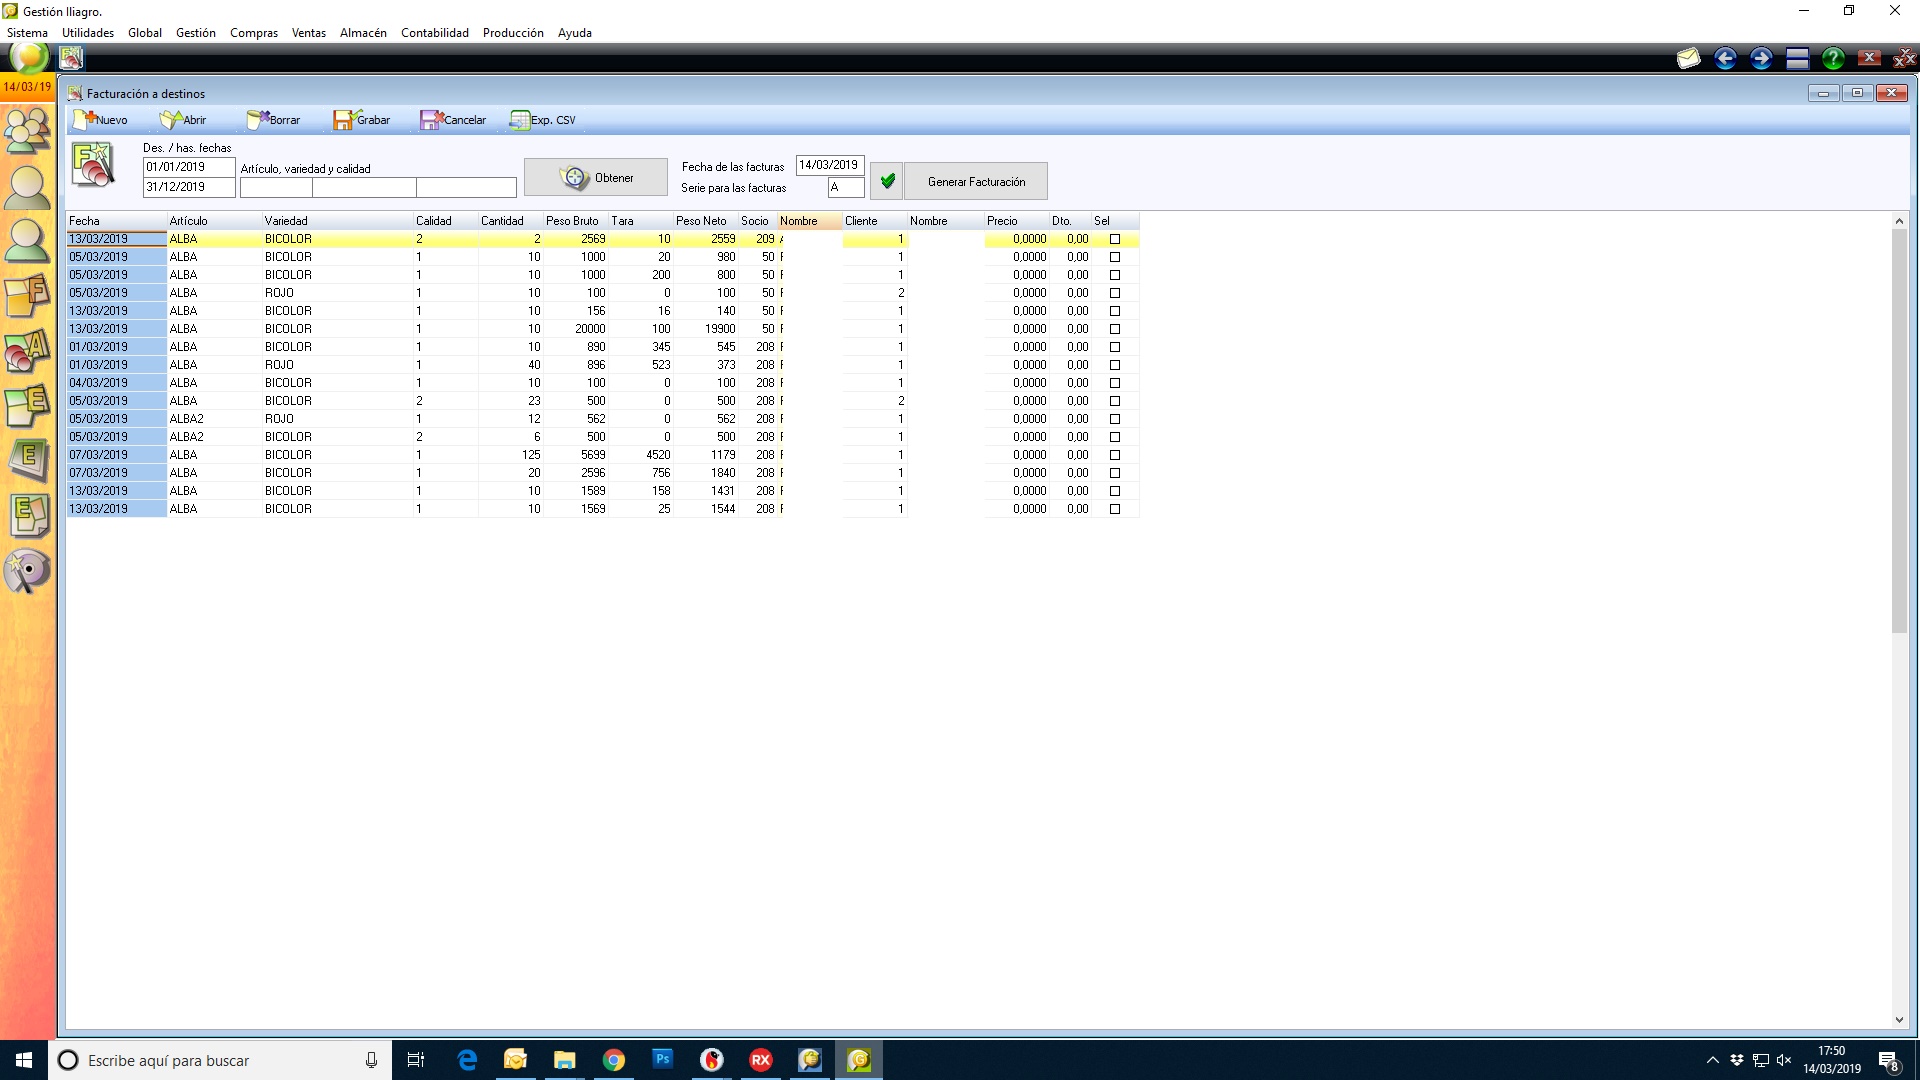Click the Serie para las facturas field
Image resolution: width=1920 pixels, height=1080 pixels.
click(x=846, y=187)
